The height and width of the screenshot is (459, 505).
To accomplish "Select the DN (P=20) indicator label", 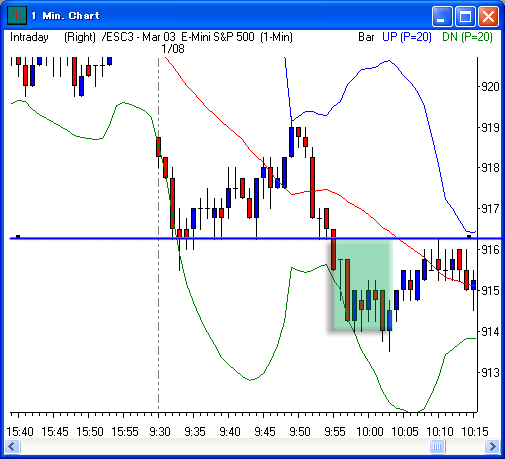I will coord(467,37).
